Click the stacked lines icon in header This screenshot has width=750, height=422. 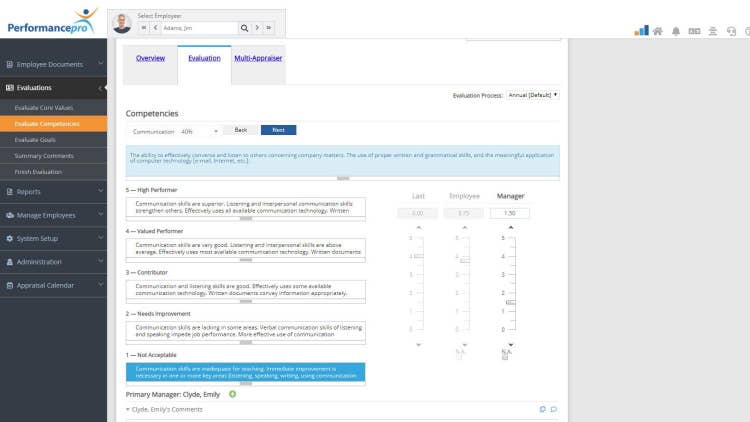(713, 31)
